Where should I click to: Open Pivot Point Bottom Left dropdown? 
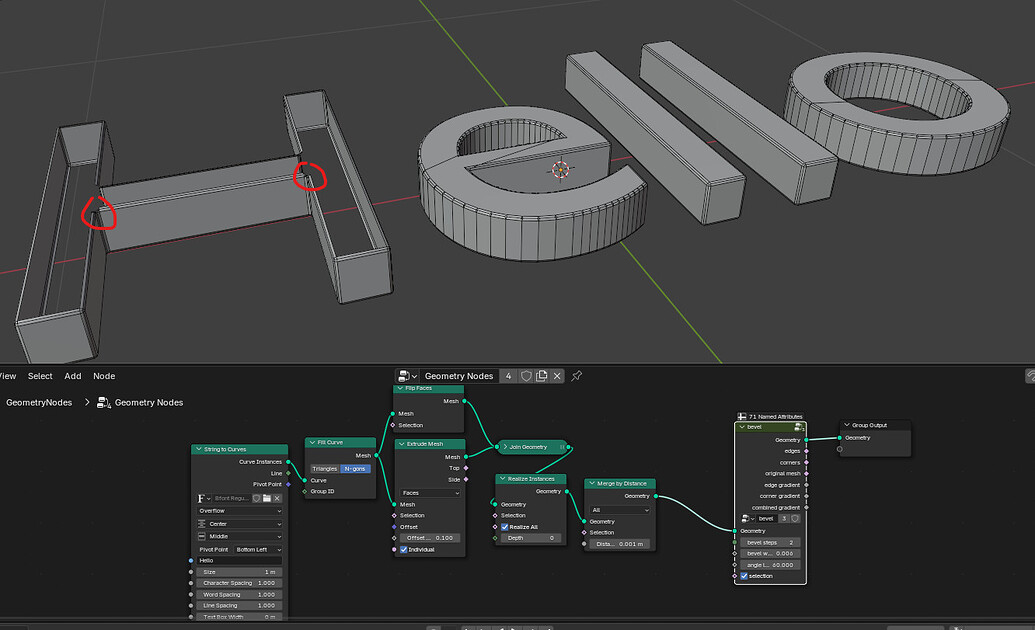[x=258, y=549]
